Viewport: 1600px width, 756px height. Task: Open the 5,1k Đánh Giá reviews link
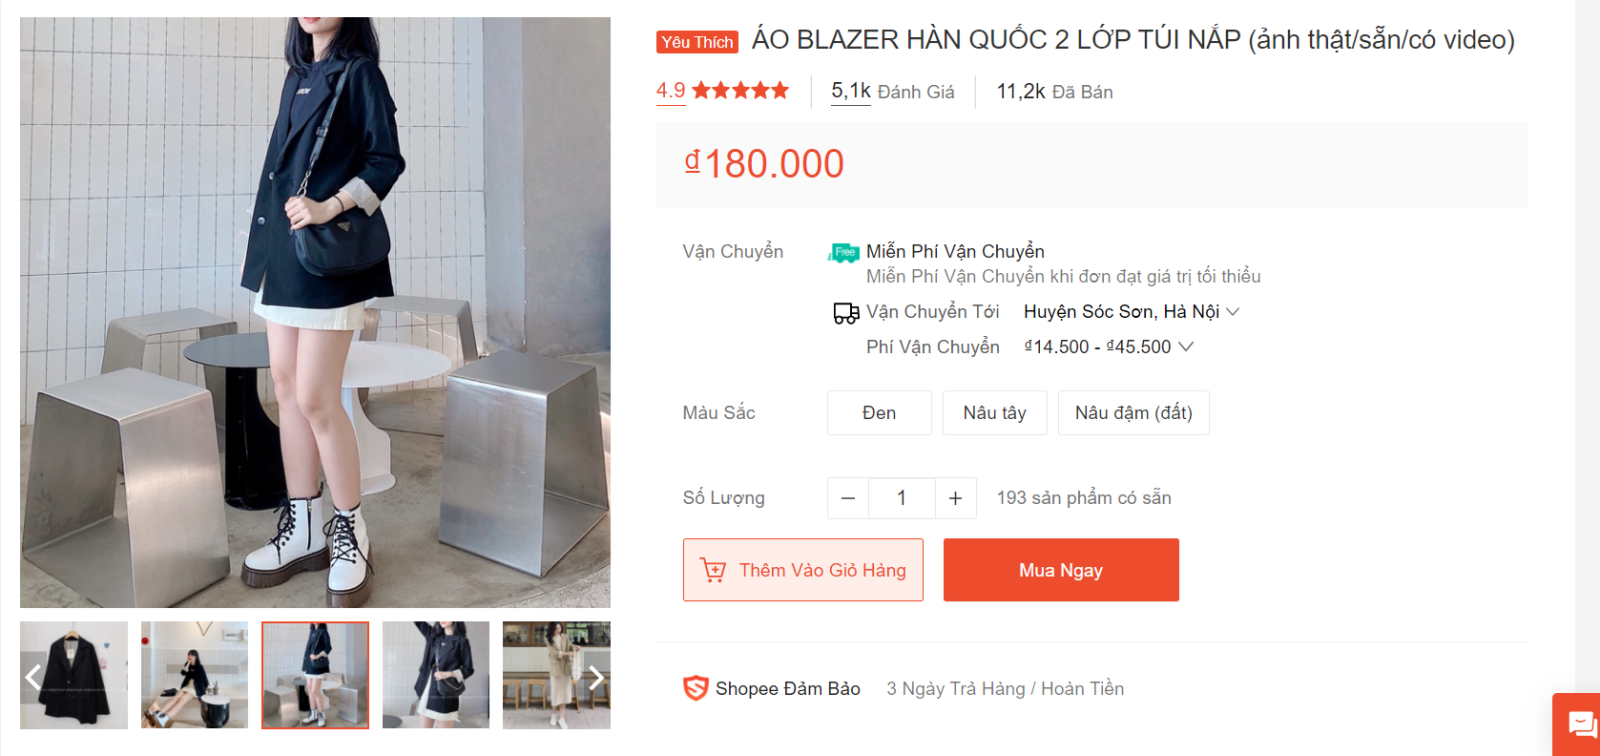(893, 92)
